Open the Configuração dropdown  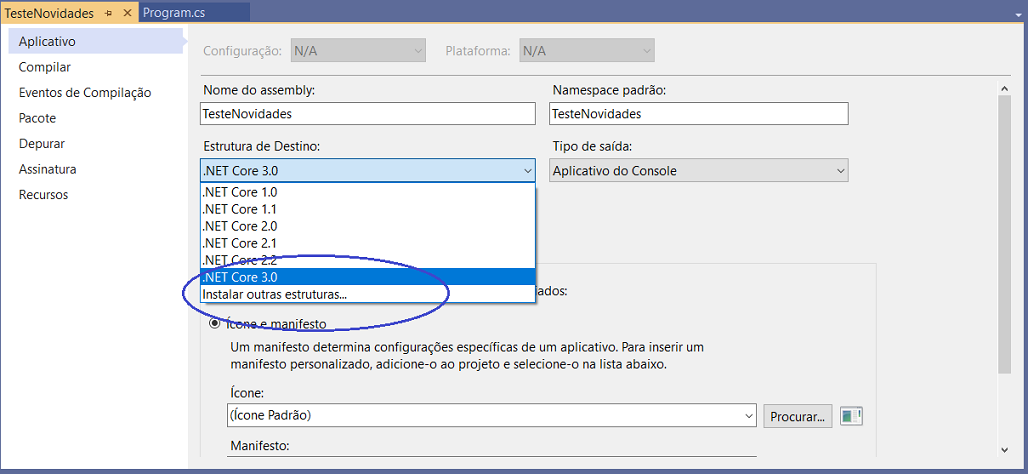point(359,50)
